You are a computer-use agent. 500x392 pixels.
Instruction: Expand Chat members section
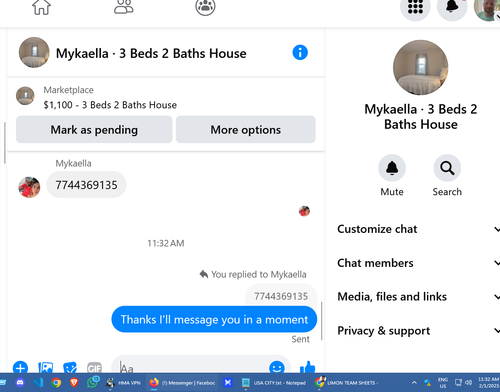coord(418,263)
